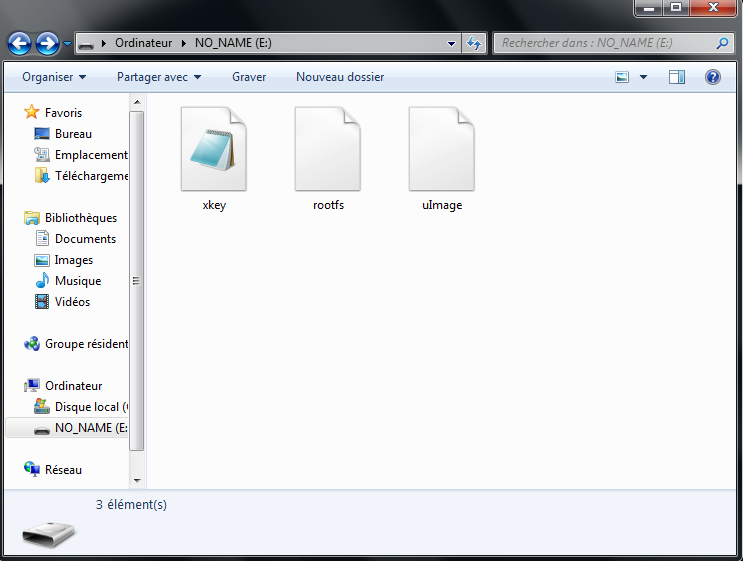Click the search field for NO_NAME (E:)

click(605, 44)
